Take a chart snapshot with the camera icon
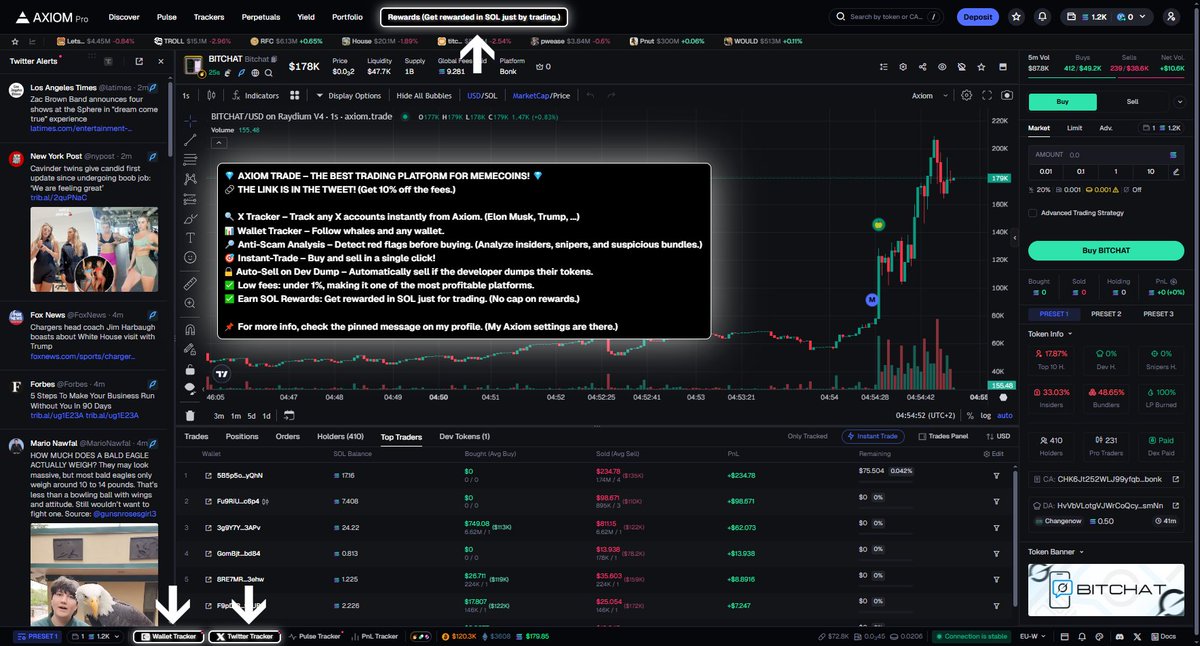The width and height of the screenshot is (1200, 646). click(x=1006, y=95)
